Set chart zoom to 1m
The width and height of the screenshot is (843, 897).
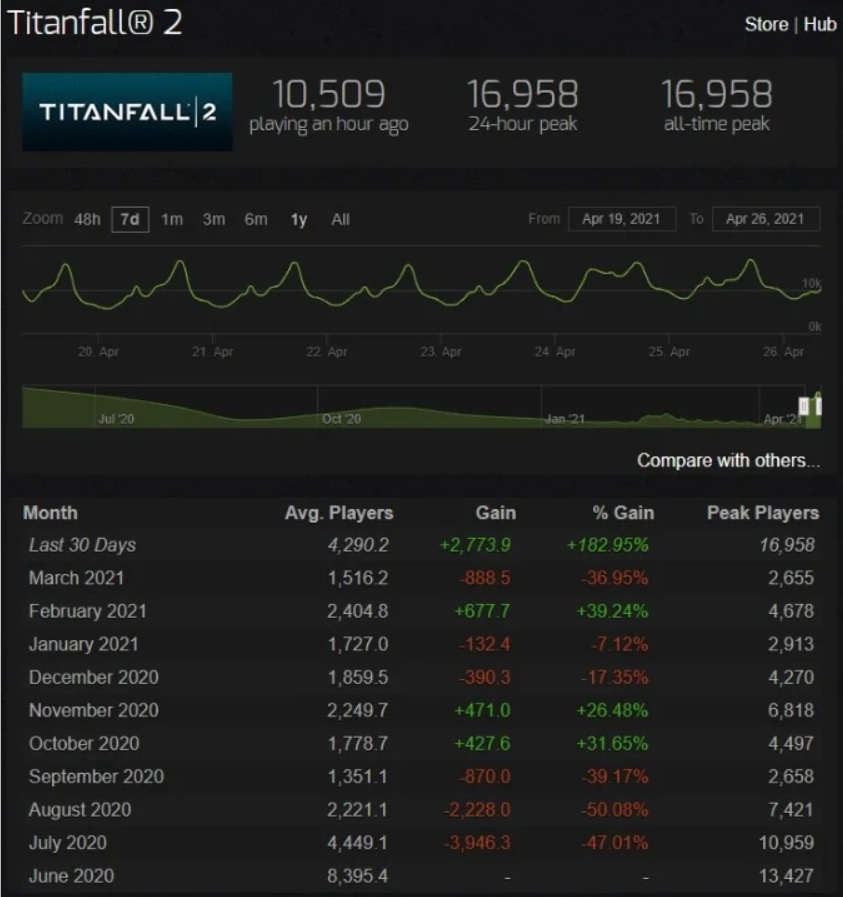[x=172, y=219]
